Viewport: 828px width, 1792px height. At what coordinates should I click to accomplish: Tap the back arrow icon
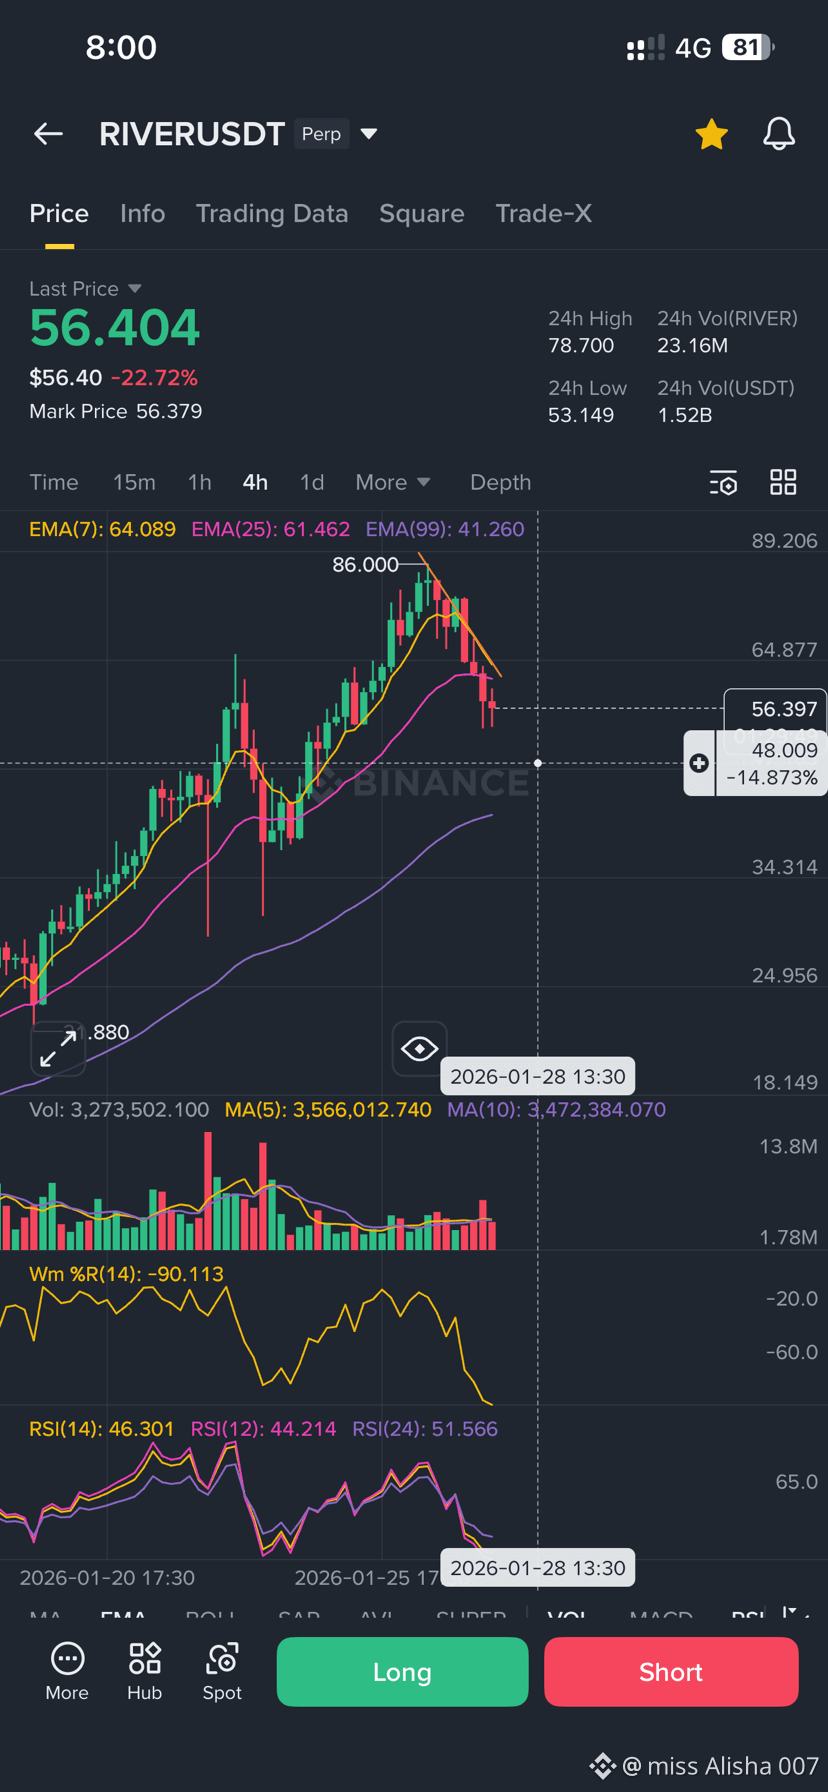pos(48,134)
